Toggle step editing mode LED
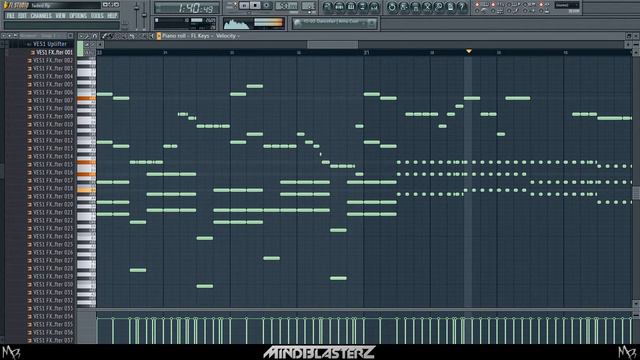The image size is (640, 360). point(509,11)
